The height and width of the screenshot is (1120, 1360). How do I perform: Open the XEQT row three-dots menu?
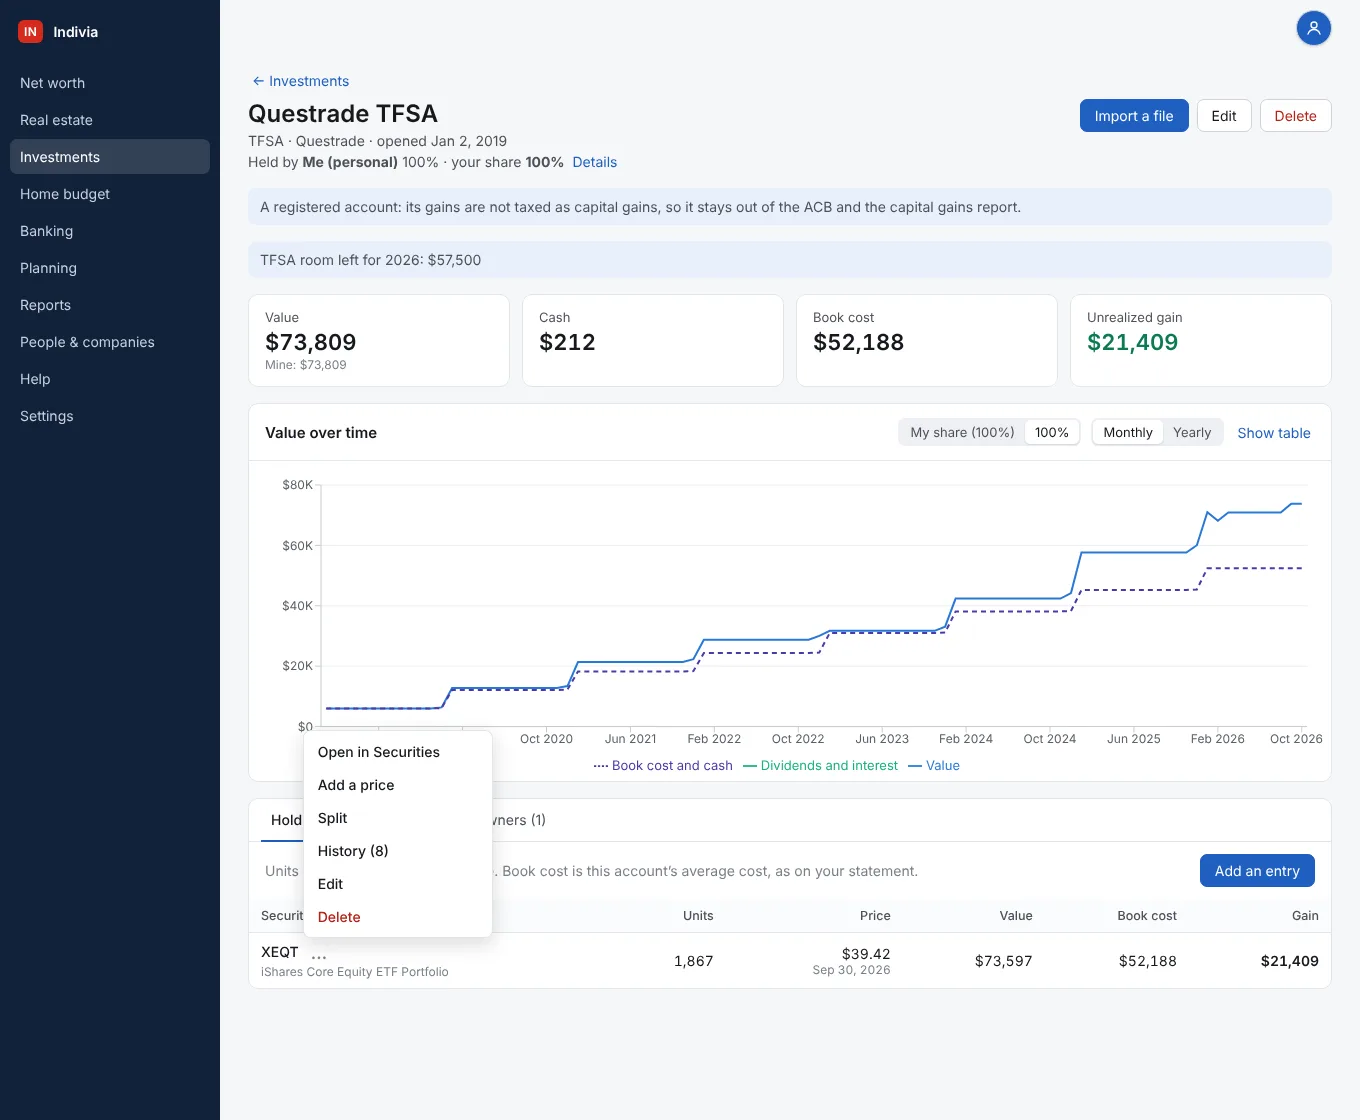pyautogui.click(x=319, y=956)
